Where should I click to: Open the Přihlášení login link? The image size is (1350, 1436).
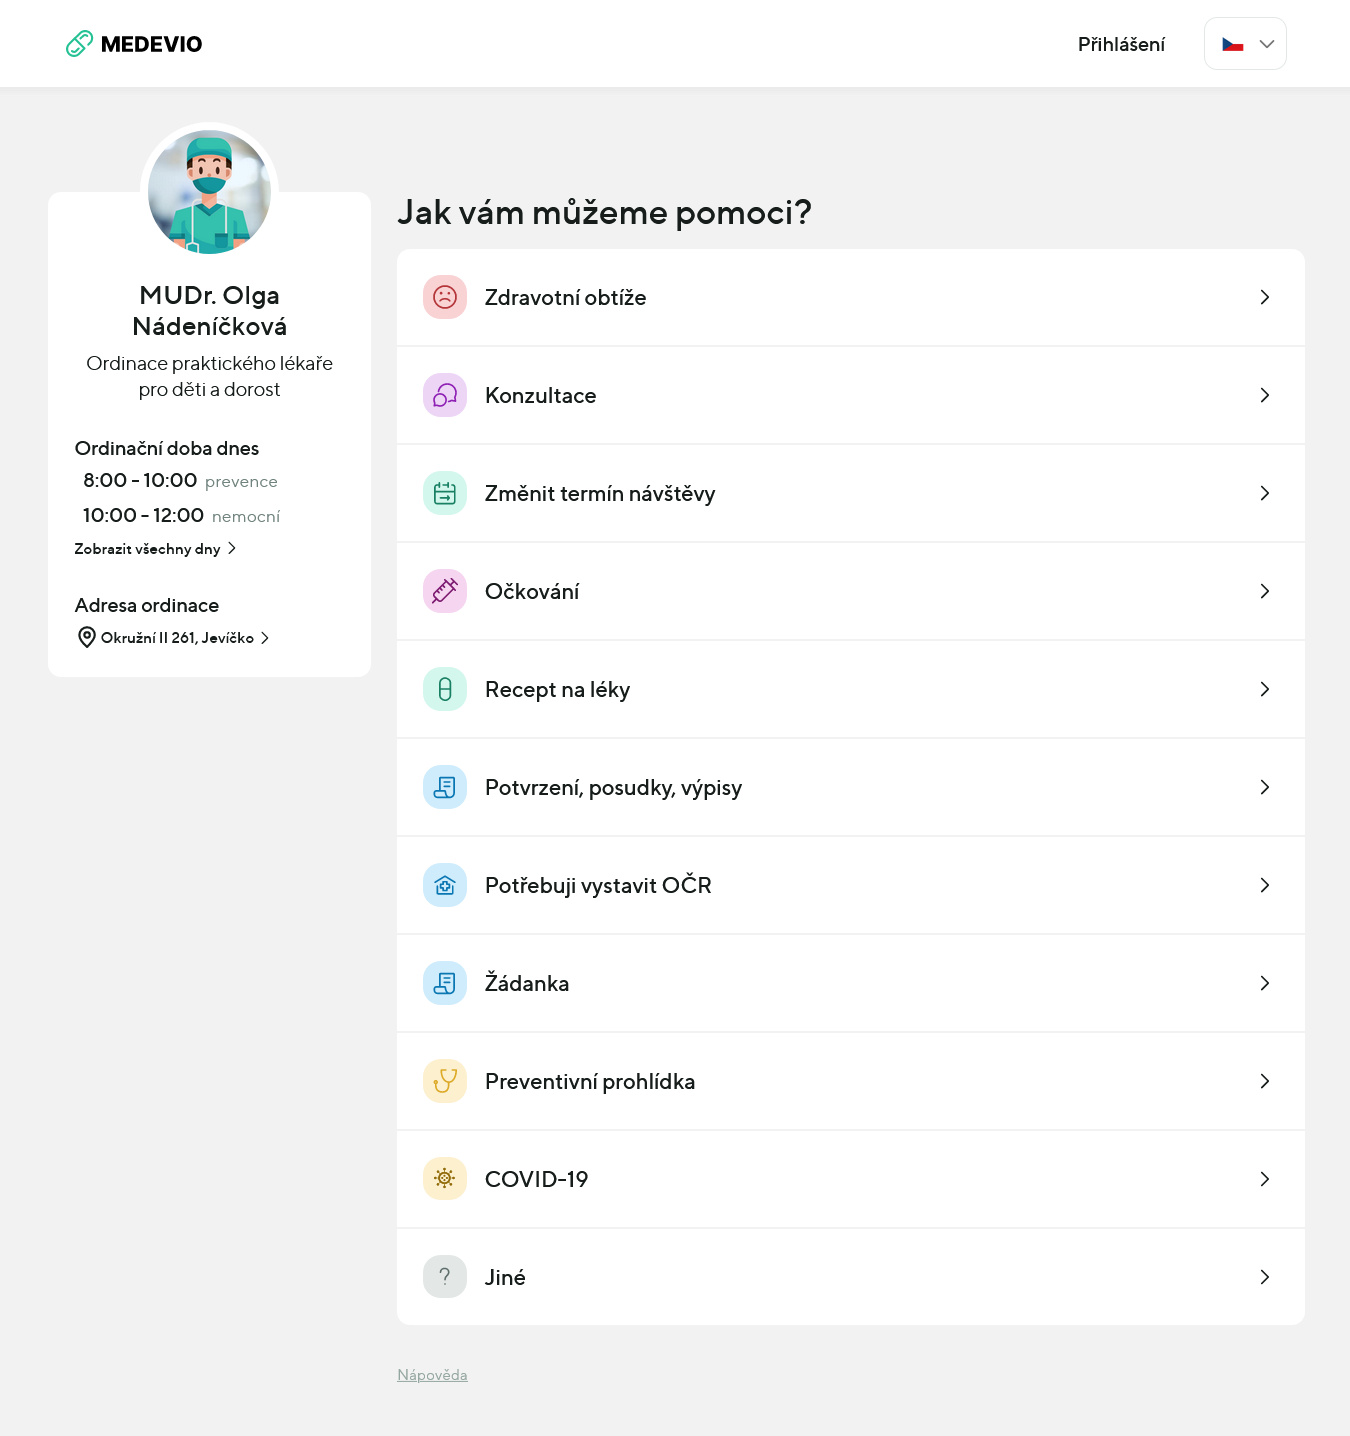[x=1121, y=44]
